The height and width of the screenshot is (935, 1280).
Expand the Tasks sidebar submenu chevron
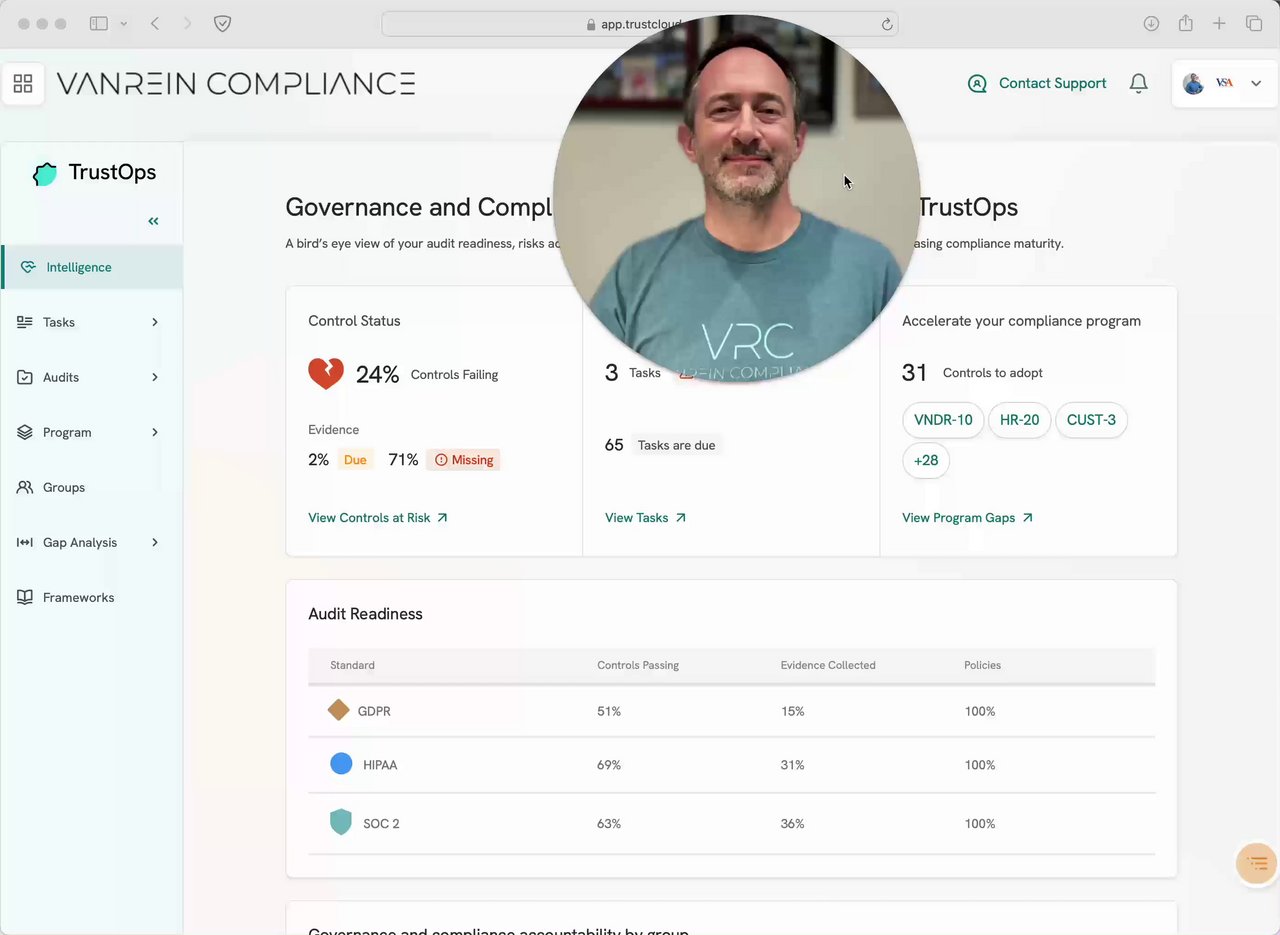(x=155, y=322)
